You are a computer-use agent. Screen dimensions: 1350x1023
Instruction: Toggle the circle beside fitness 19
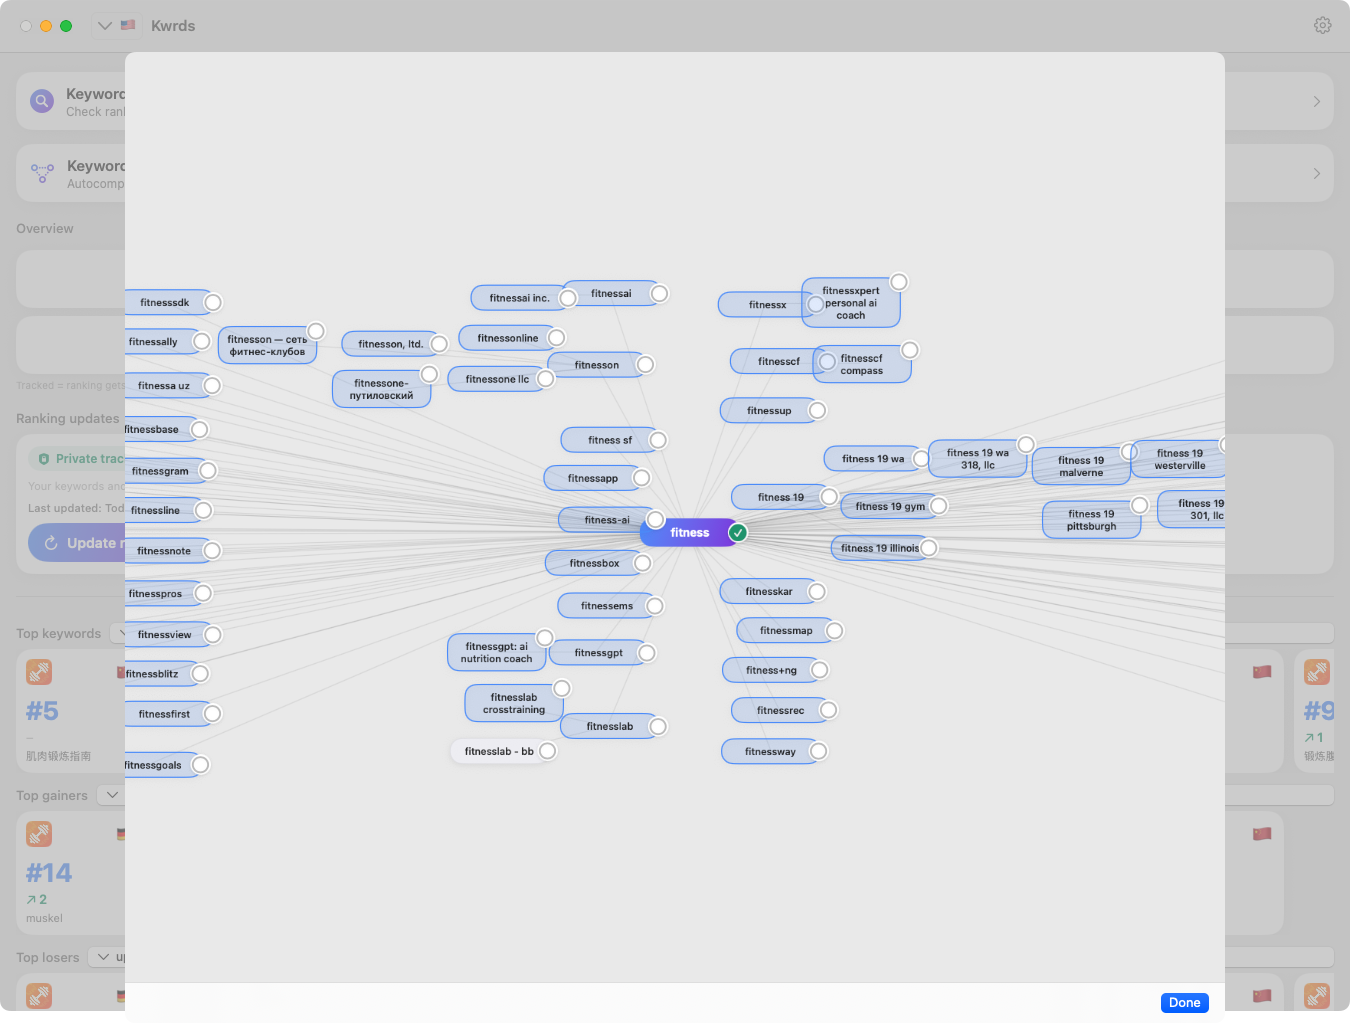(829, 497)
